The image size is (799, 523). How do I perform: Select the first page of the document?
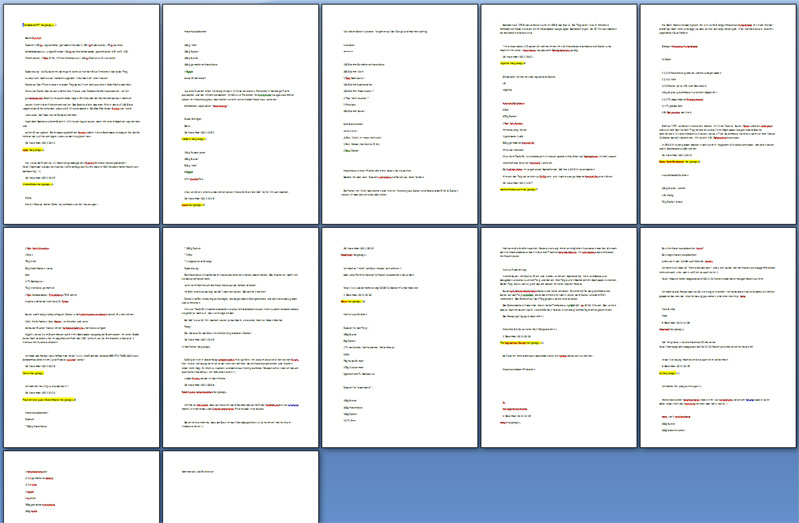82,114
